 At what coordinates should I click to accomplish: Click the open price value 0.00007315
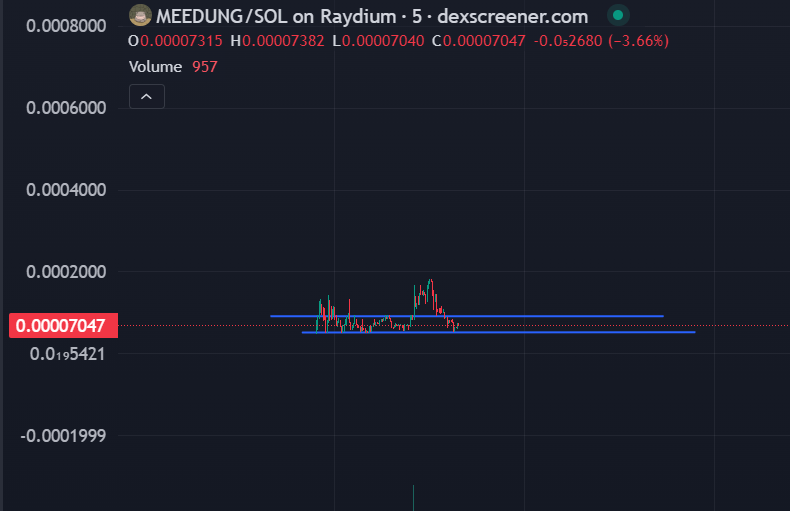click(x=181, y=41)
